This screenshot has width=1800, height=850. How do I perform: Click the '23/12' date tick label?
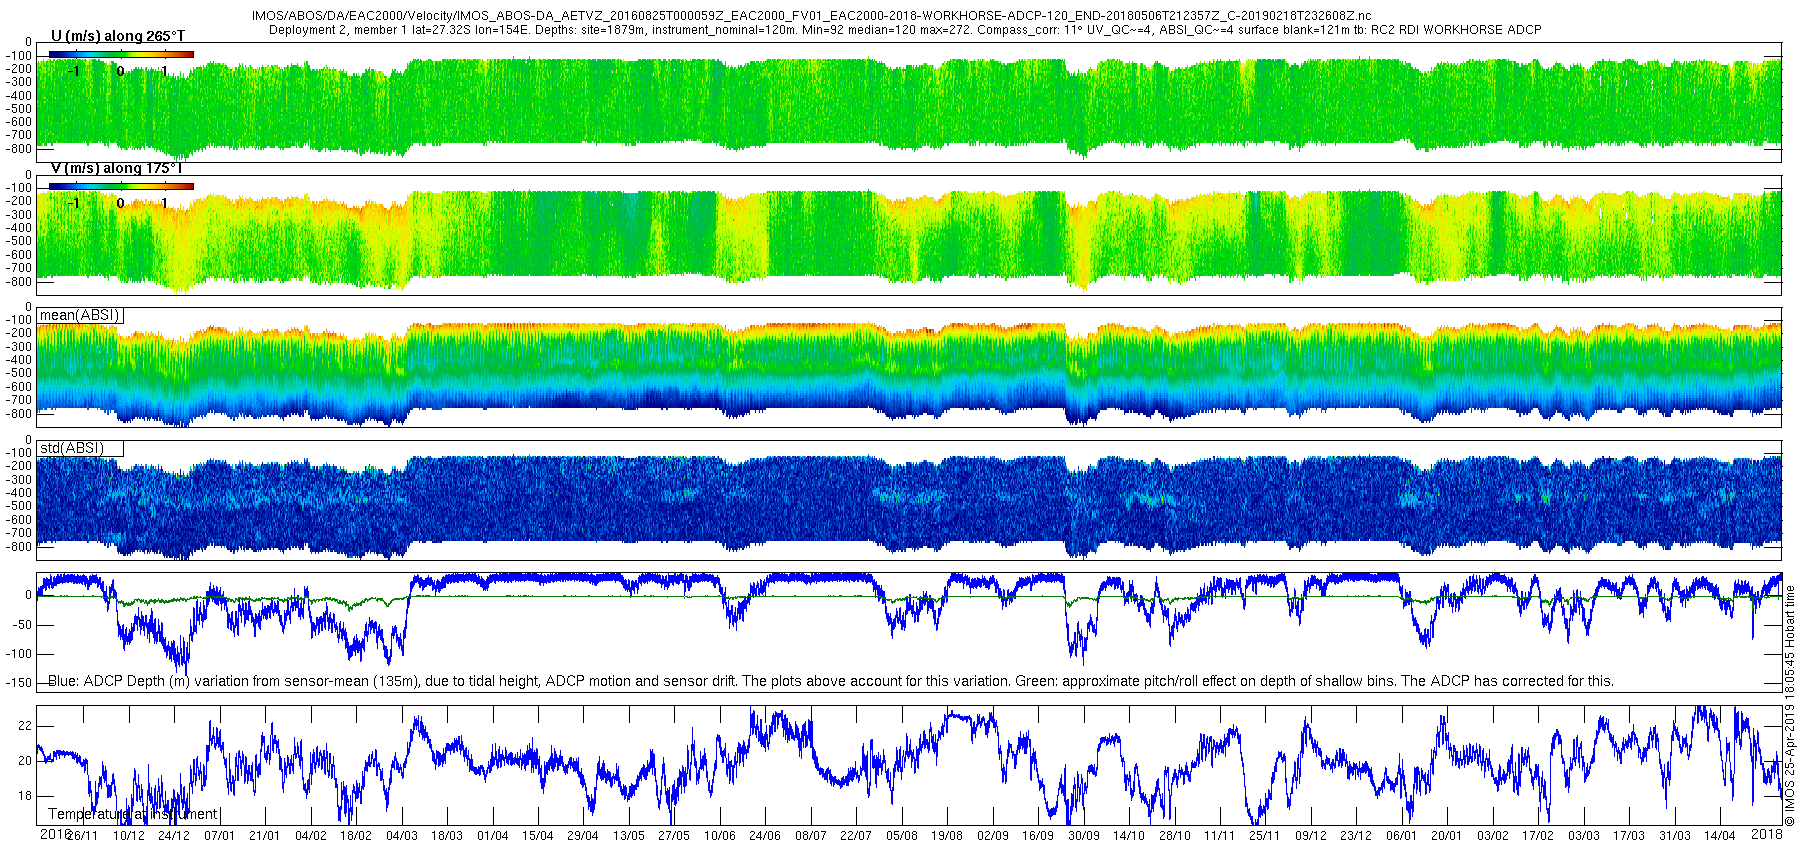click(x=1356, y=836)
